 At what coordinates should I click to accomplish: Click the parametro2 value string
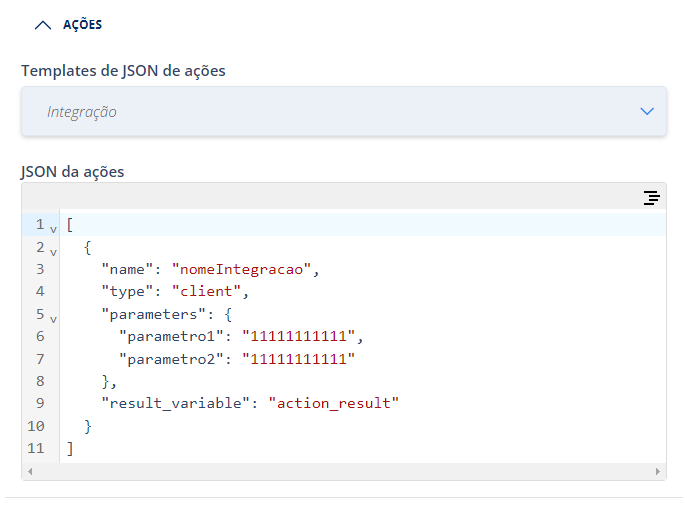click(x=298, y=359)
